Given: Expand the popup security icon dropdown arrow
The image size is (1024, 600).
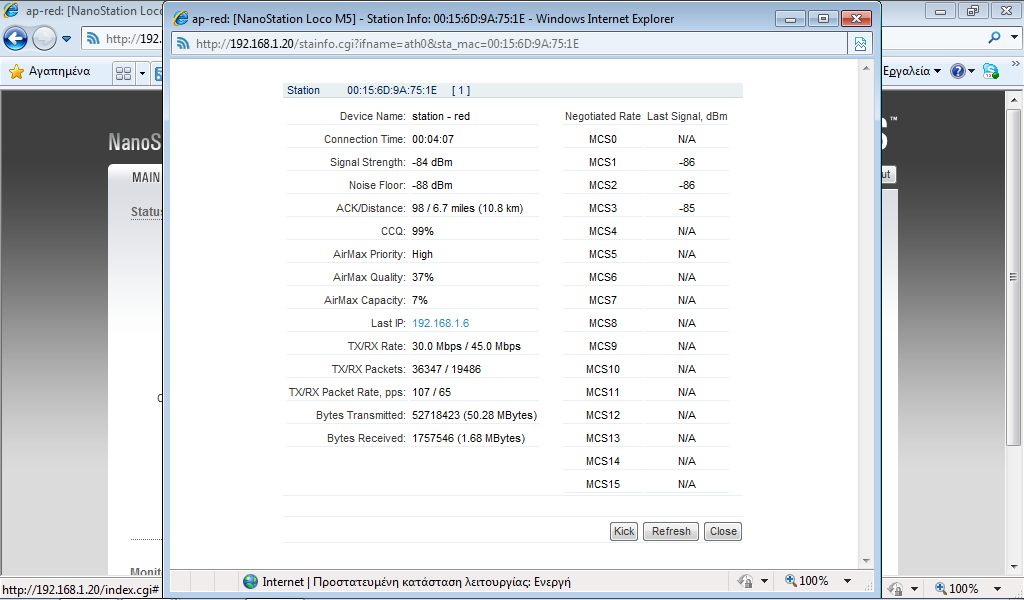Looking at the screenshot, I should (764, 580).
